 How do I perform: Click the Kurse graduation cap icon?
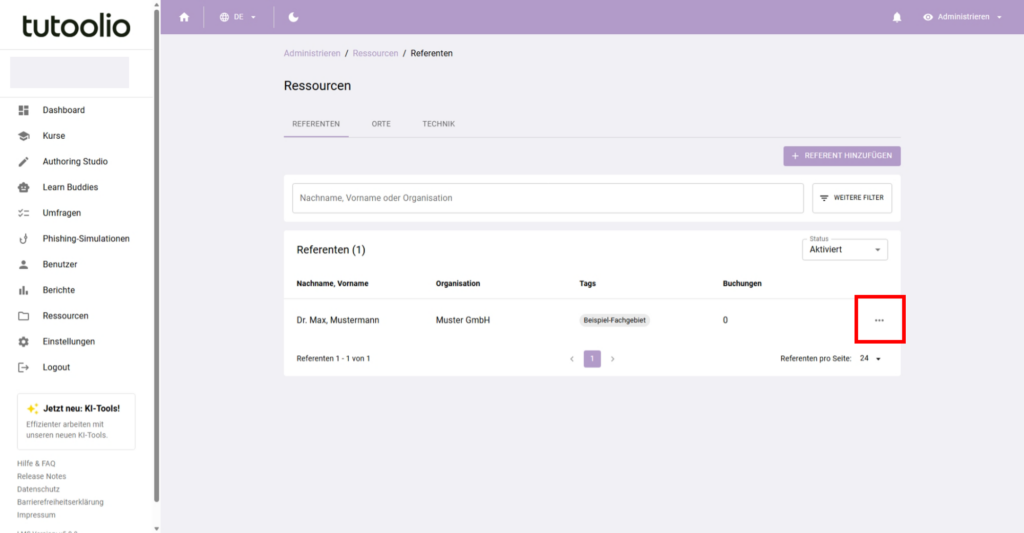click(x=24, y=136)
